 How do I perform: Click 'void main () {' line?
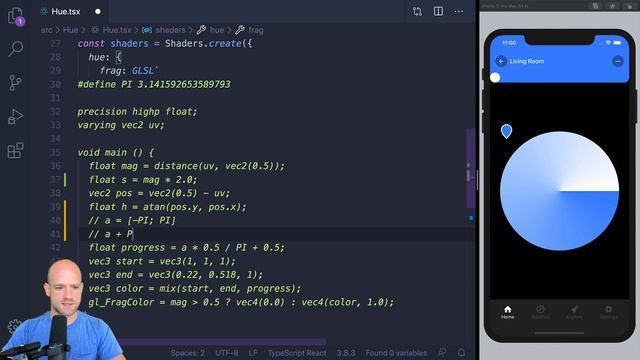pos(116,152)
